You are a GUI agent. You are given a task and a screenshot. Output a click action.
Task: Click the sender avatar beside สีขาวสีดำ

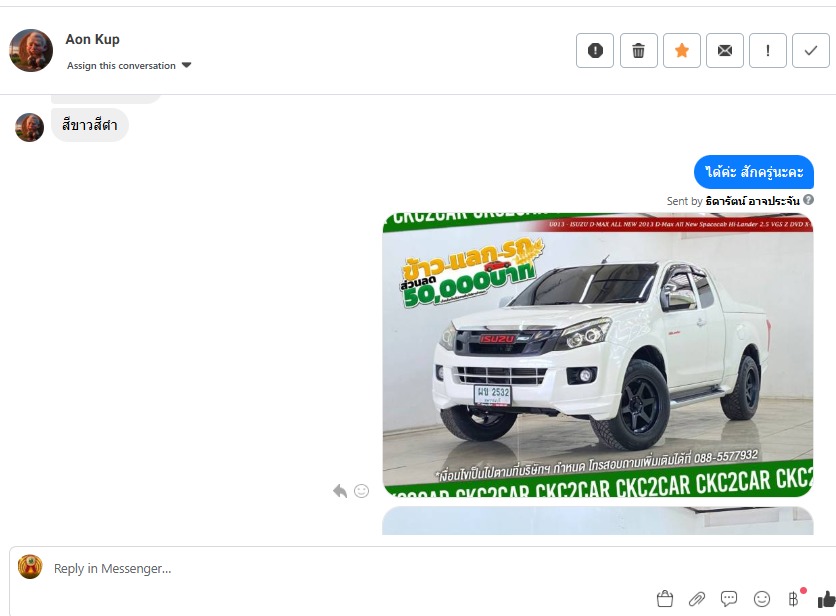click(29, 127)
